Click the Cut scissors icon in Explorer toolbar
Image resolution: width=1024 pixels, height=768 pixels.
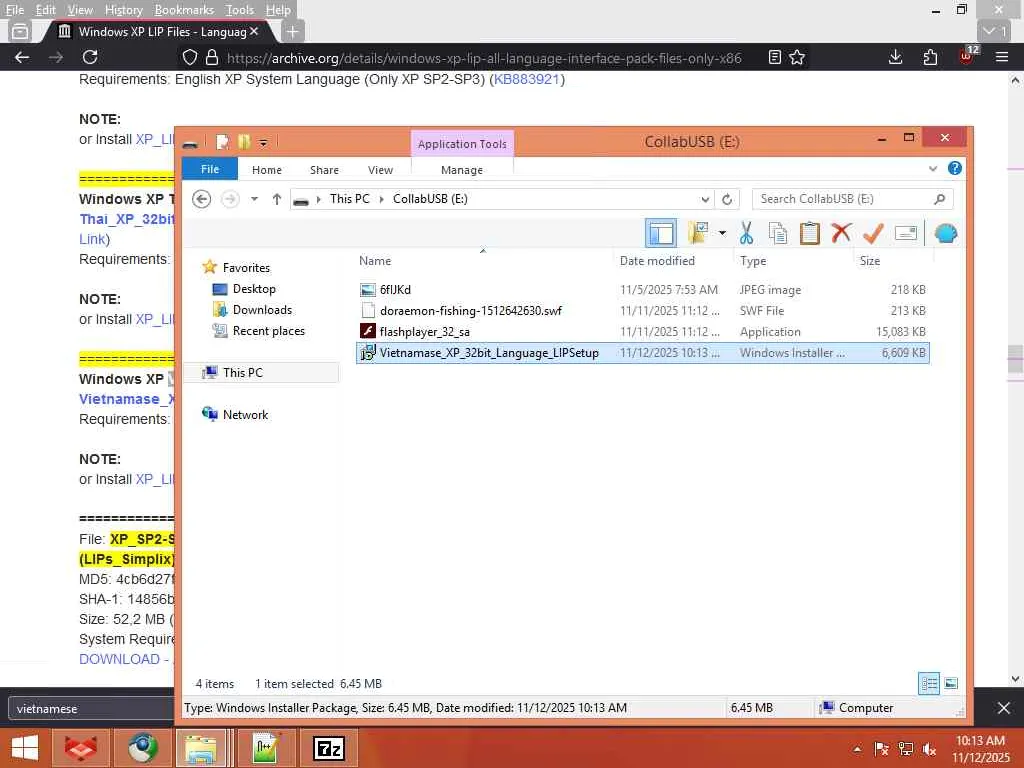point(746,233)
